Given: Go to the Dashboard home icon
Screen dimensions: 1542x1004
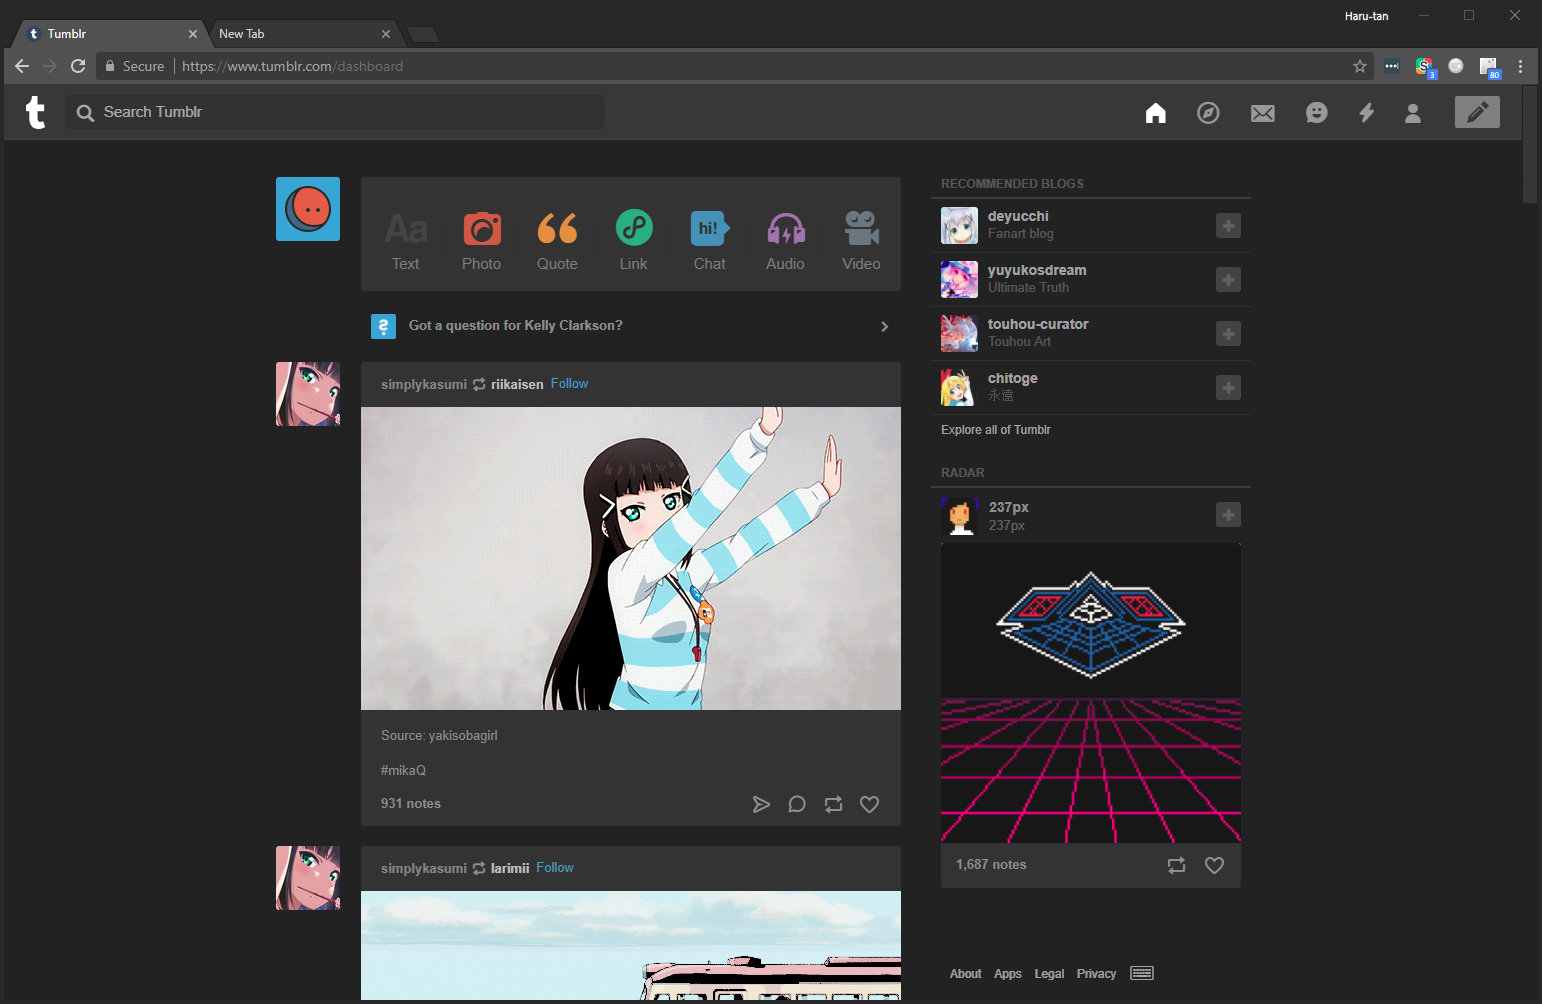Looking at the screenshot, I should (1156, 113).
